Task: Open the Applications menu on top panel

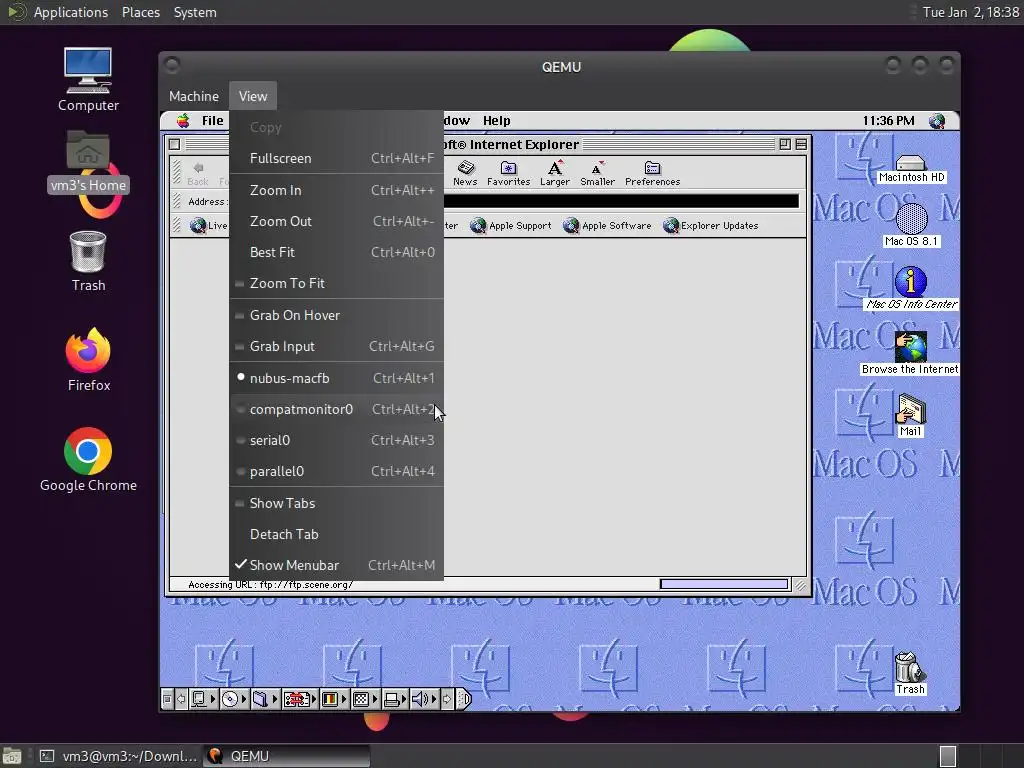Action: click(71, 12)
